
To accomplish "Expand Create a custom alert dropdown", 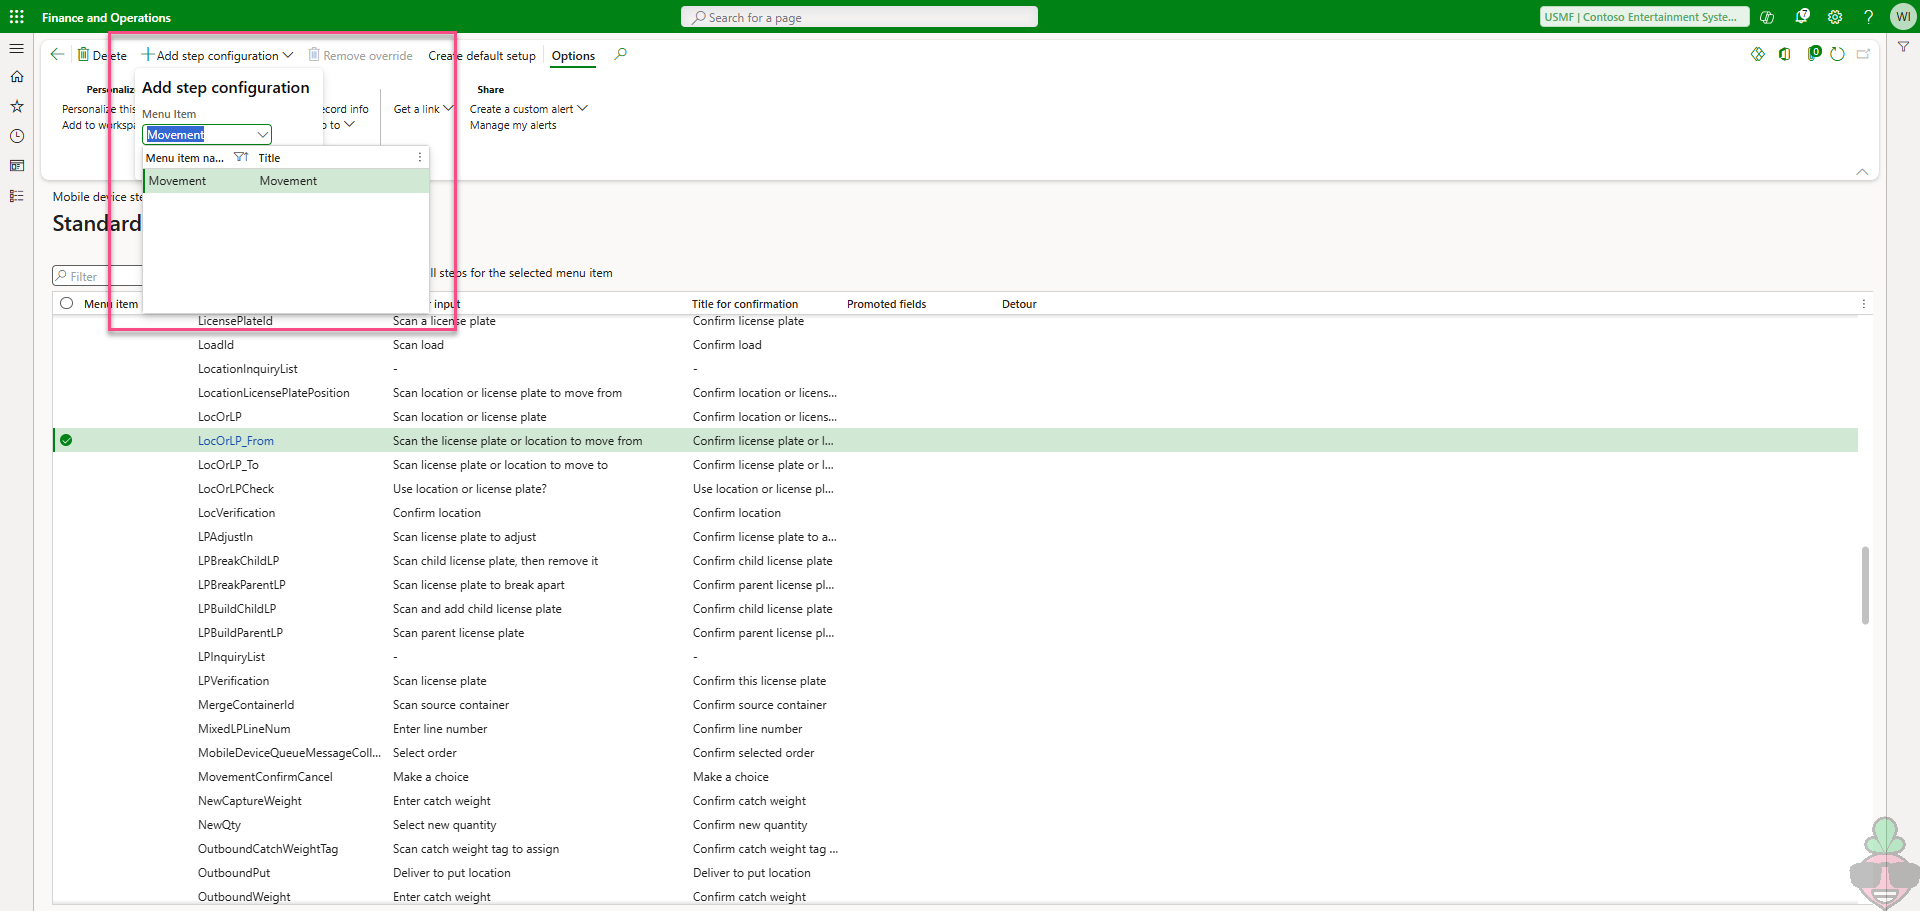I will [x=583, y=109].
